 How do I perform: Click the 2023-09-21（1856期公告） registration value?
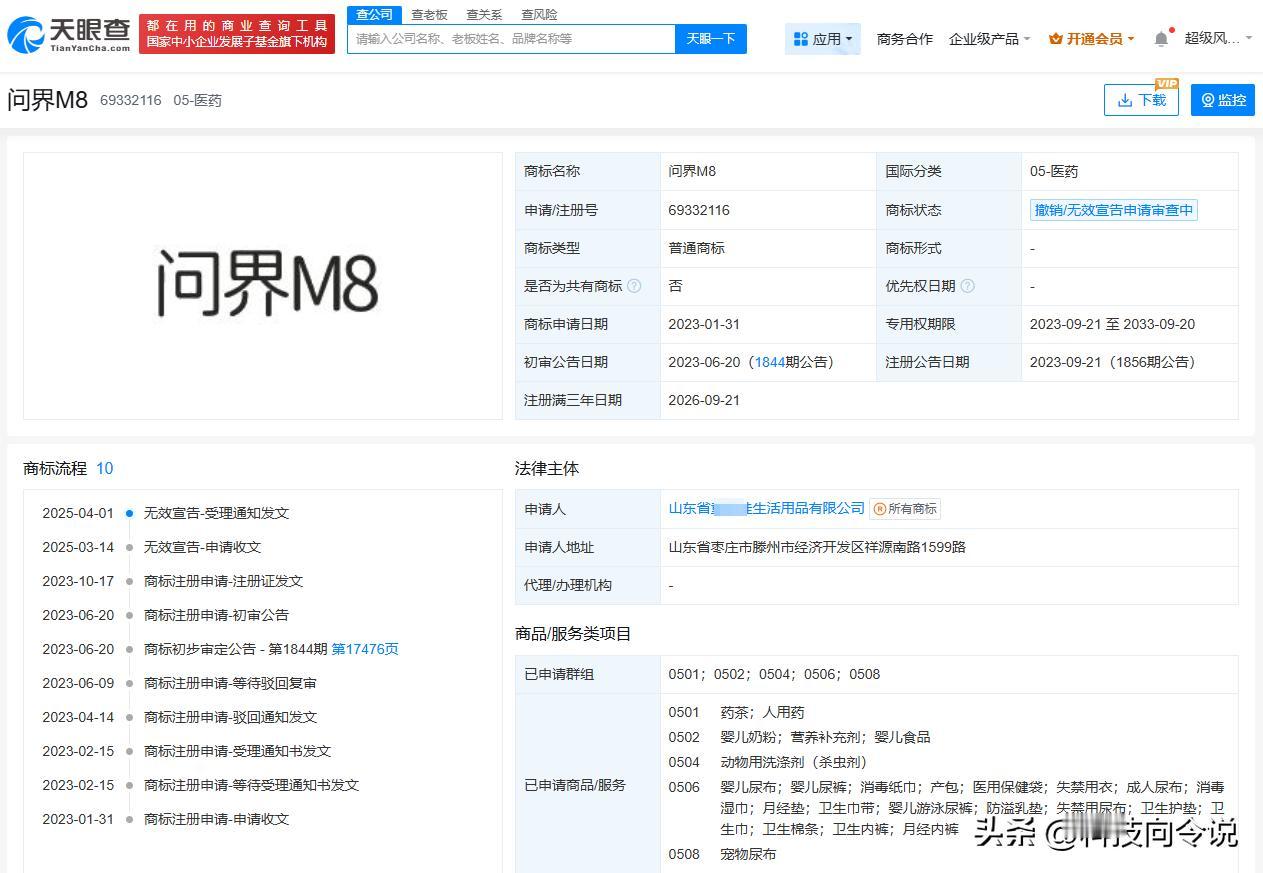[1112, 362]
